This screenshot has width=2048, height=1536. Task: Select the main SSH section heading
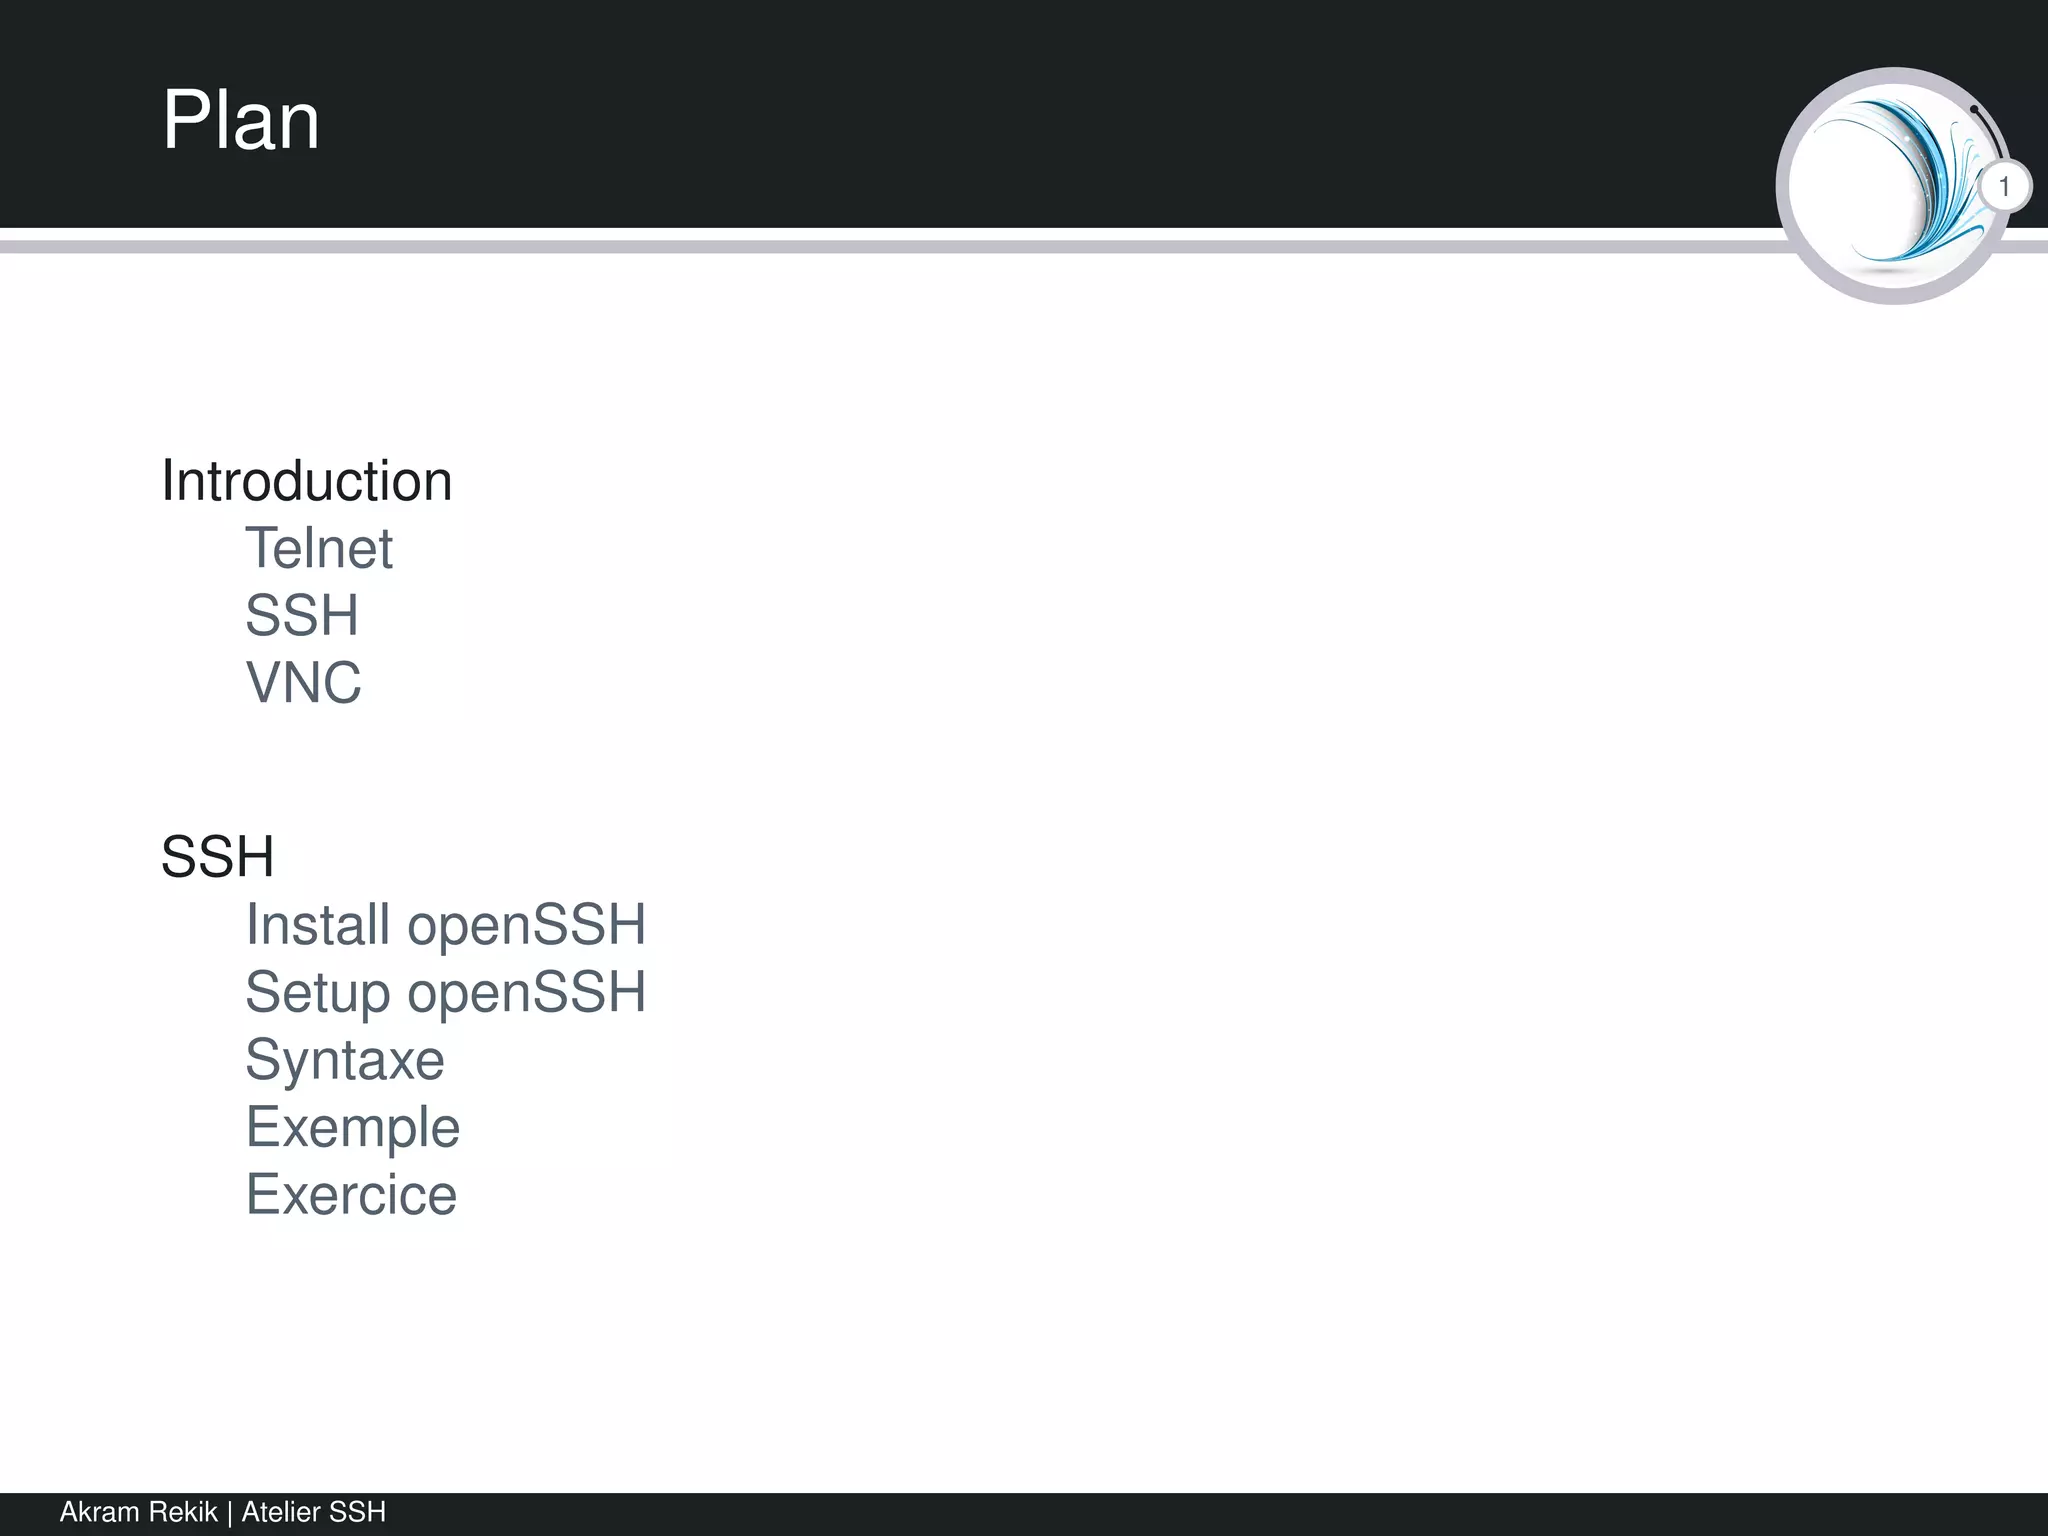(x=217, y=856)
